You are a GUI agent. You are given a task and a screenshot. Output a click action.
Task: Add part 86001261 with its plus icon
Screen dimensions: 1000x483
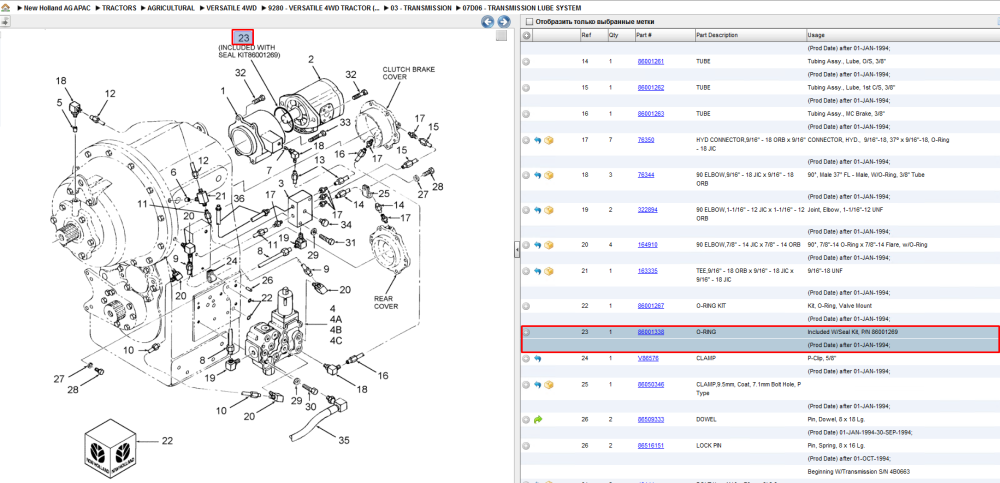(526, 62)
